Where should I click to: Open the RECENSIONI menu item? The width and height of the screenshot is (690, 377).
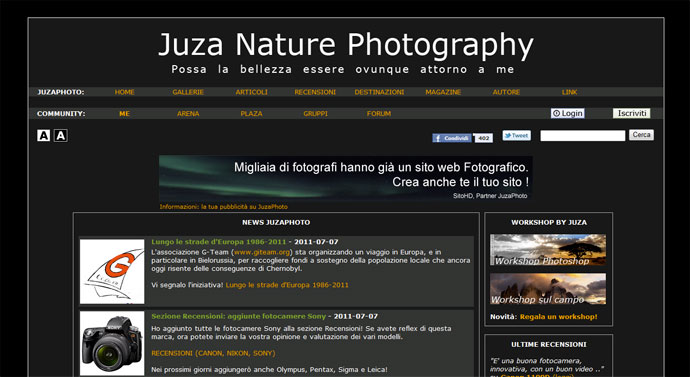315,92
